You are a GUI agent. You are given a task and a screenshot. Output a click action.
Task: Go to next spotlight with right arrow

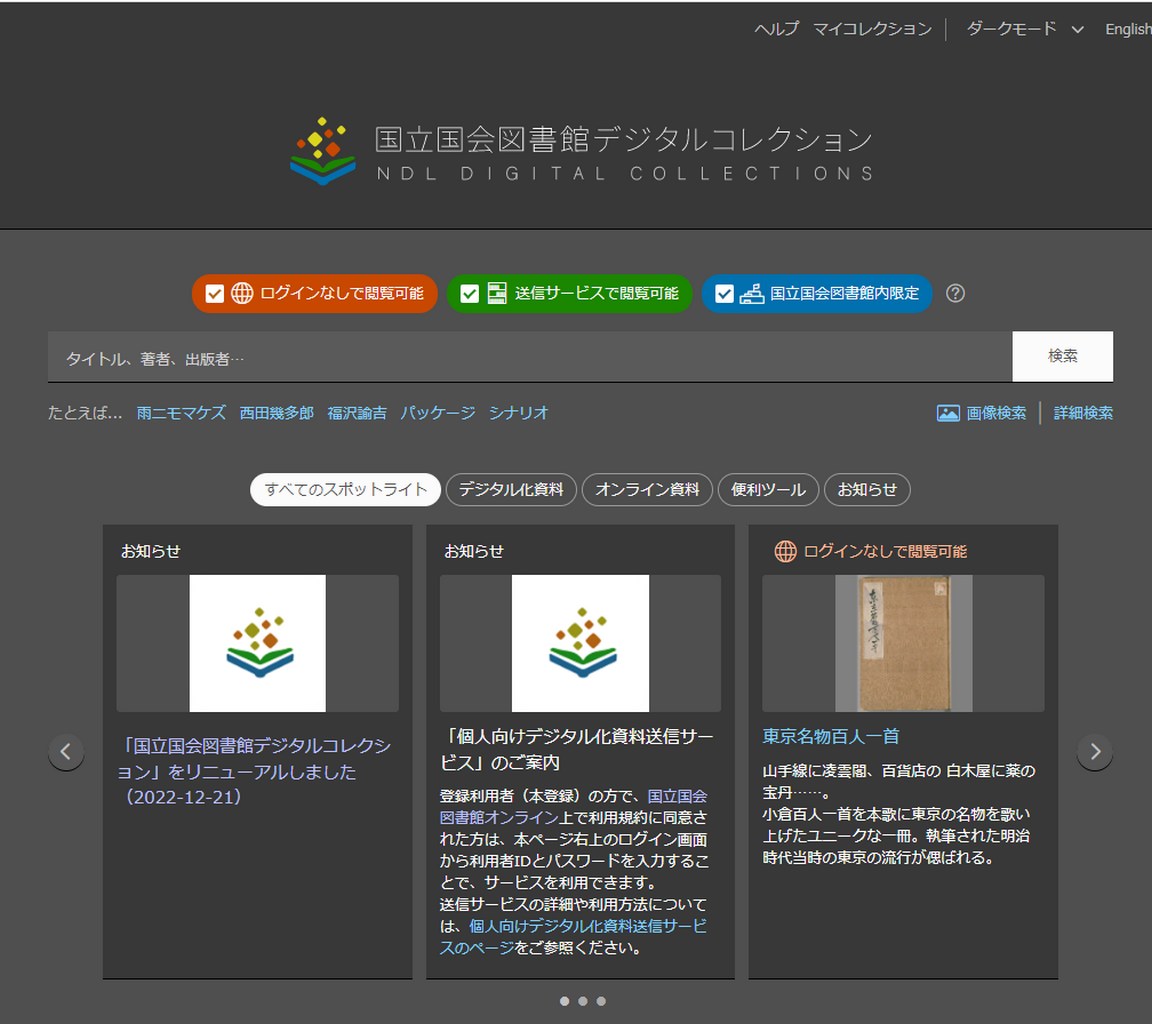coord(1095,751)
